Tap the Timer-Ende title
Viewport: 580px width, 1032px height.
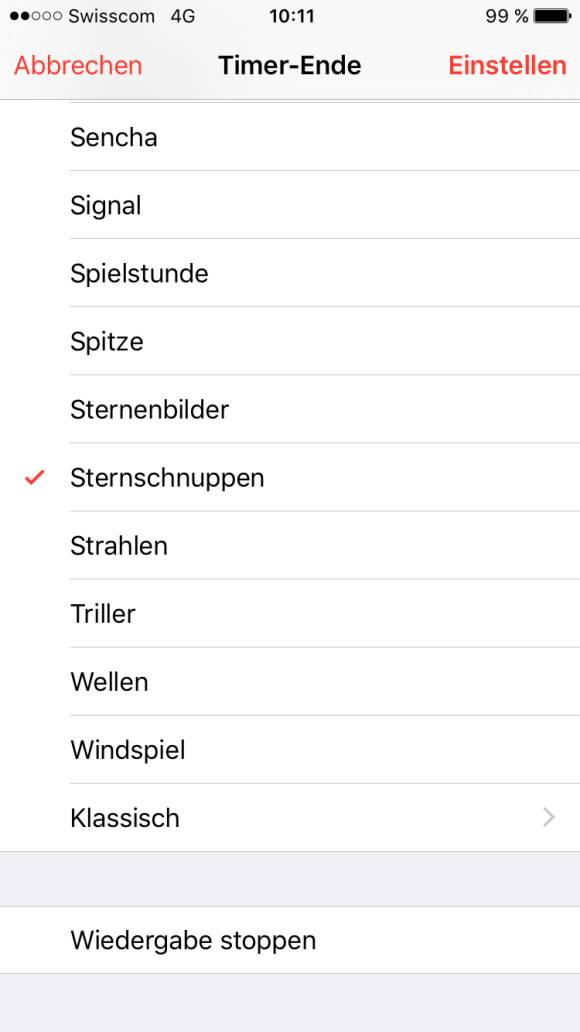point(290,65)
